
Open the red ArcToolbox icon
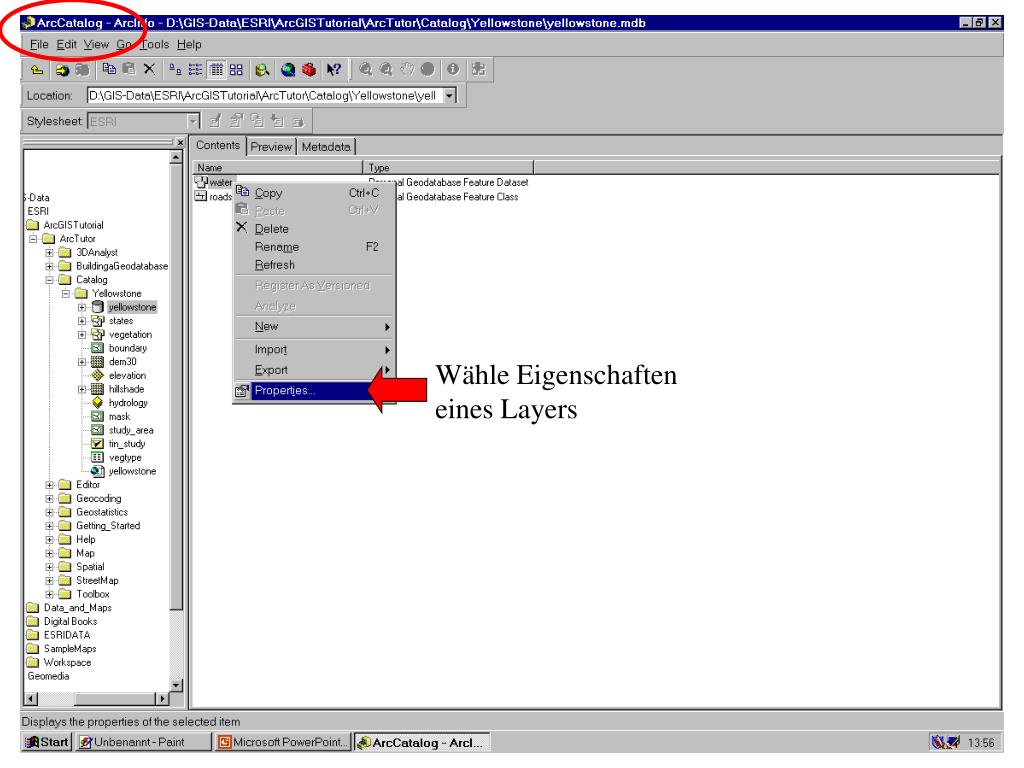(309, 69)
